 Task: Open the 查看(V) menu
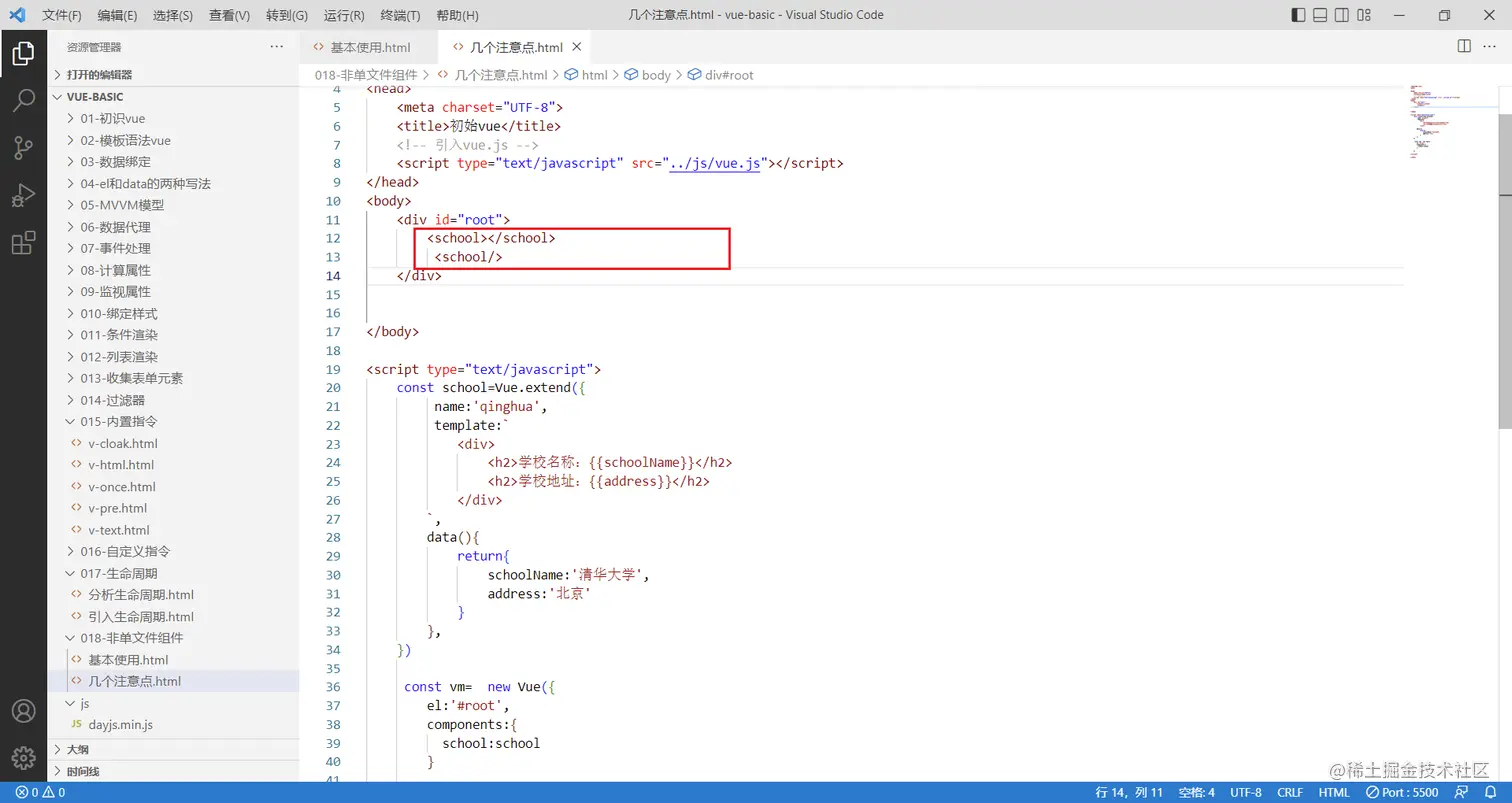click(230, 15)
